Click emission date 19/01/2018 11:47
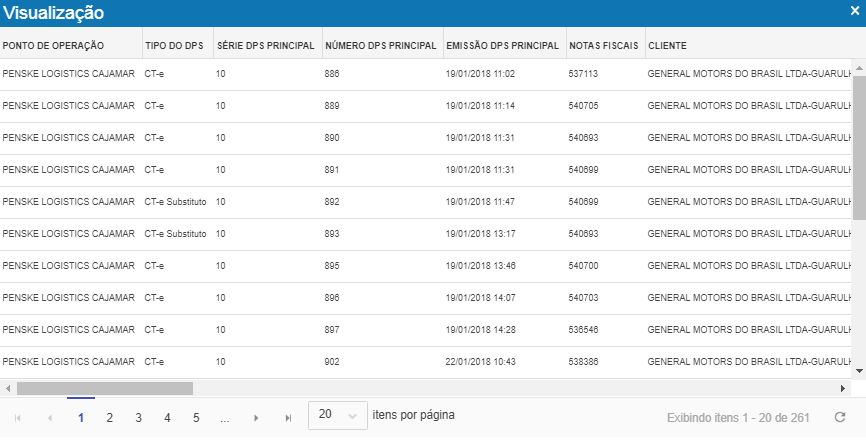866x440 pixels. pyautogui.click(x=480, y=202)
